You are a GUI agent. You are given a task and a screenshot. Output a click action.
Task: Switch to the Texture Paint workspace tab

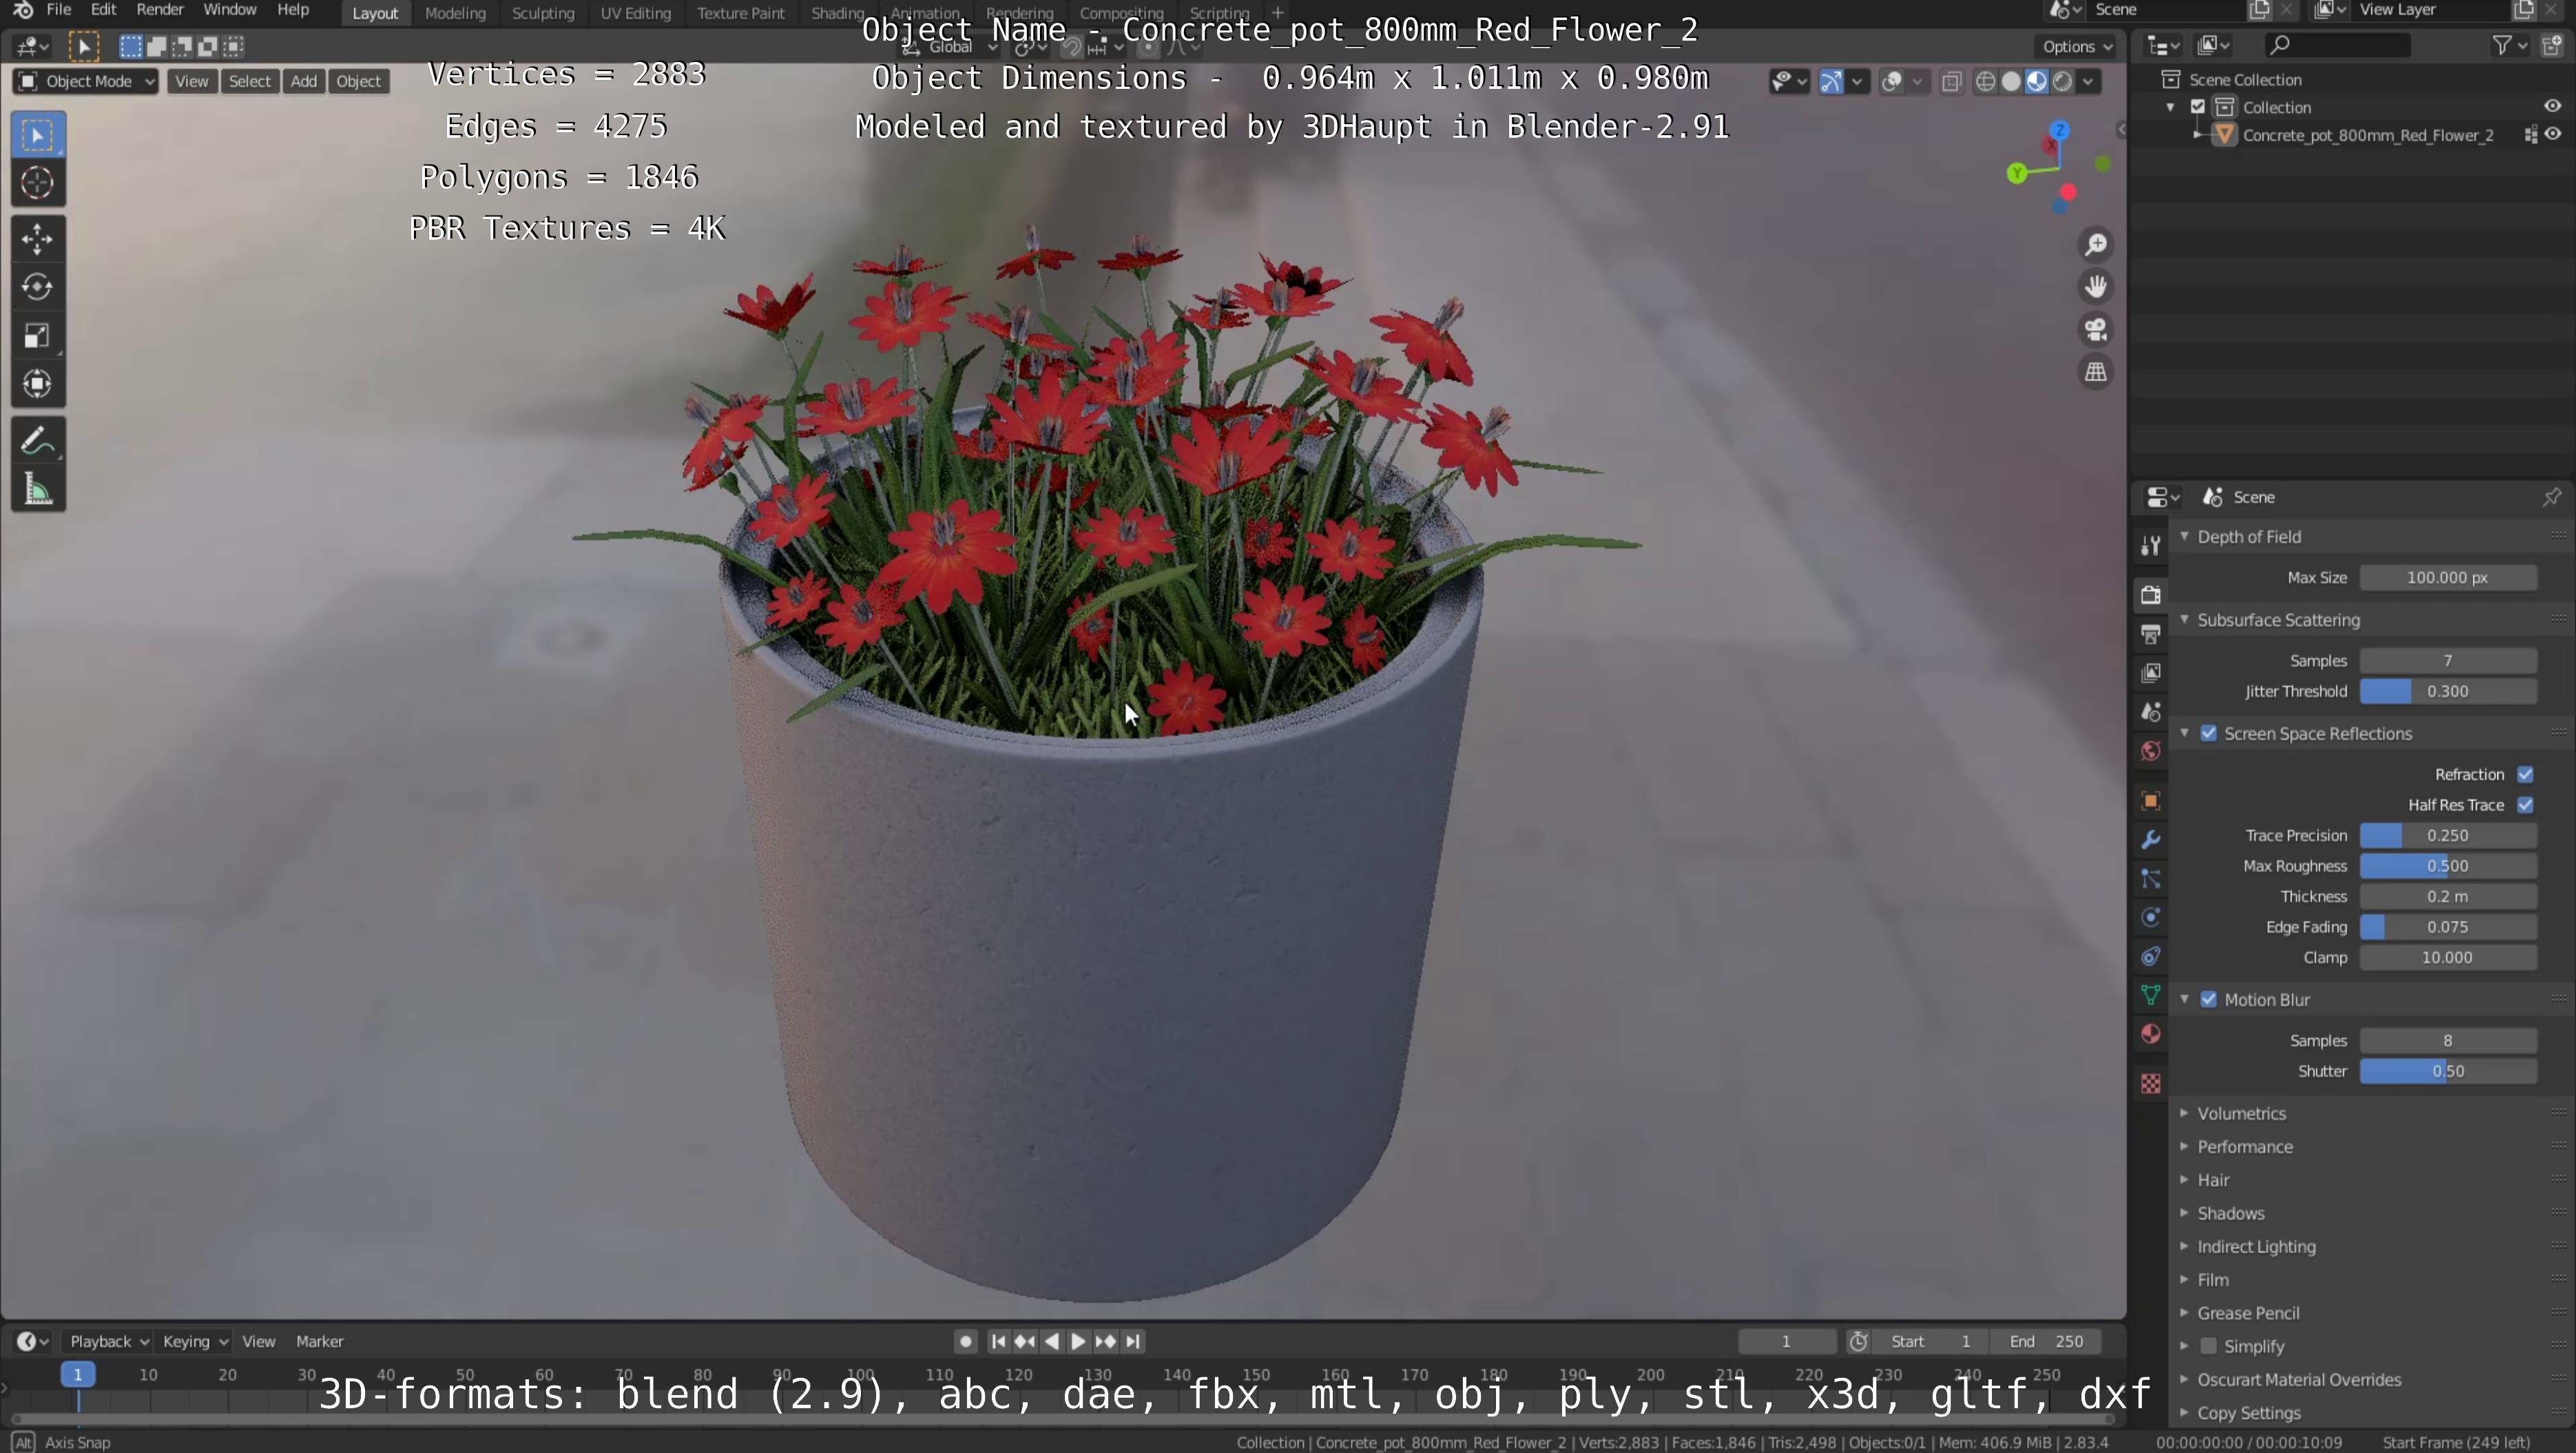741,13
